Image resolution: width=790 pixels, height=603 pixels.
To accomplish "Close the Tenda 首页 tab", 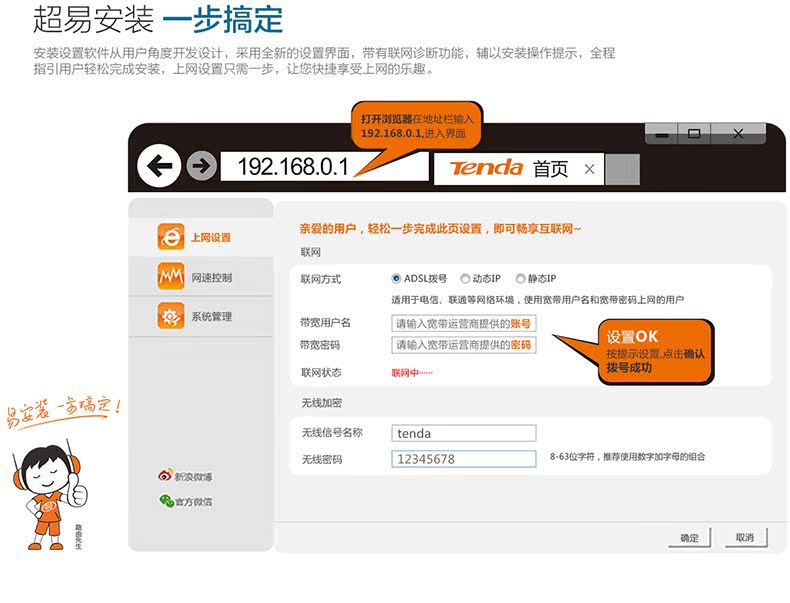I will click(589, 169).
